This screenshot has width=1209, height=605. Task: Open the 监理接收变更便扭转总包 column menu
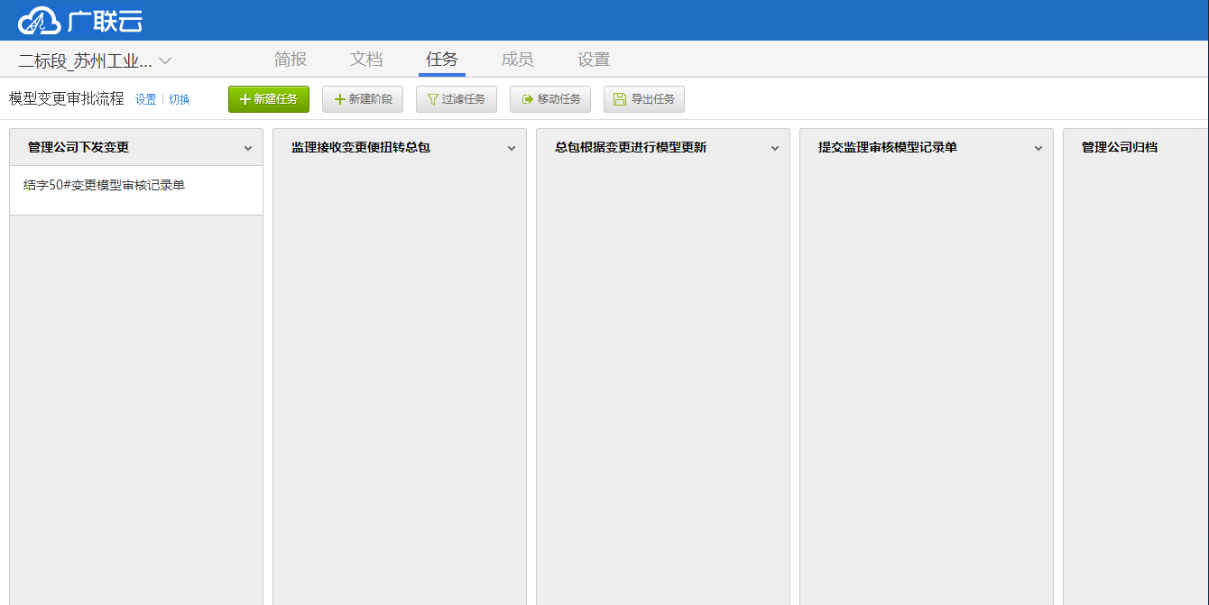[512, 146]
